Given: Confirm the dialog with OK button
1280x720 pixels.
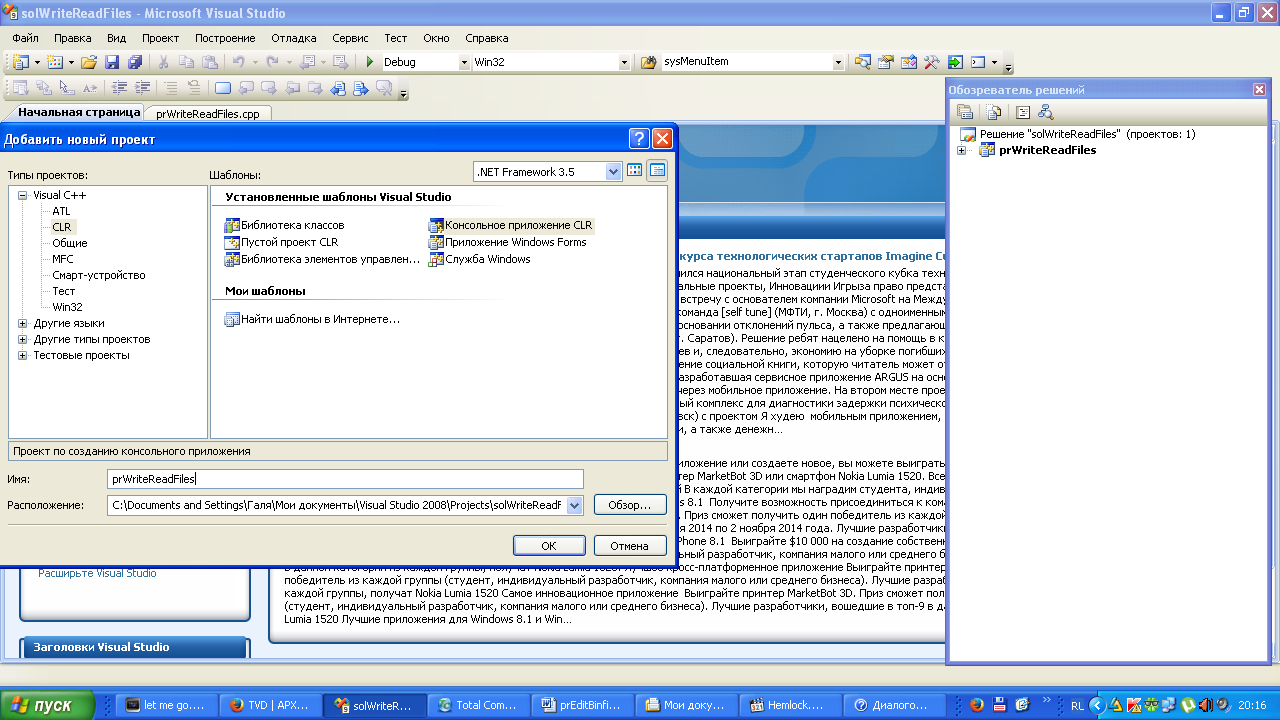Looking at the screenshot, I should (549, 545).
